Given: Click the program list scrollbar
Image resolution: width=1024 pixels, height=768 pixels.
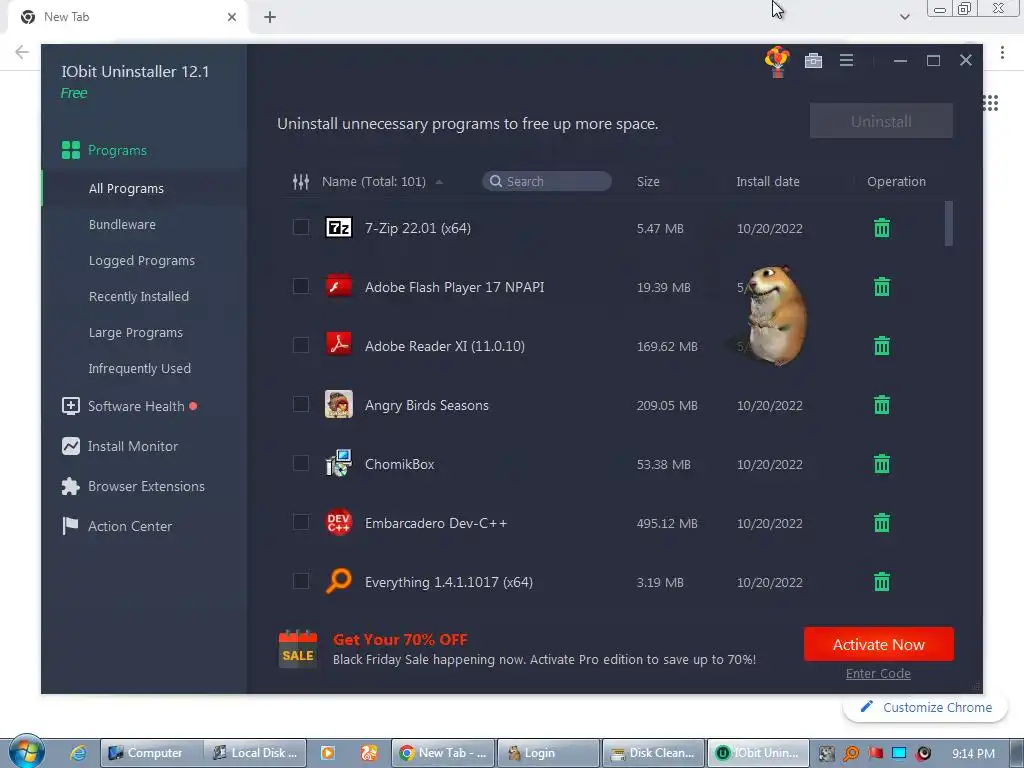Looking at the screenshot, I should [x=949, y=223].
